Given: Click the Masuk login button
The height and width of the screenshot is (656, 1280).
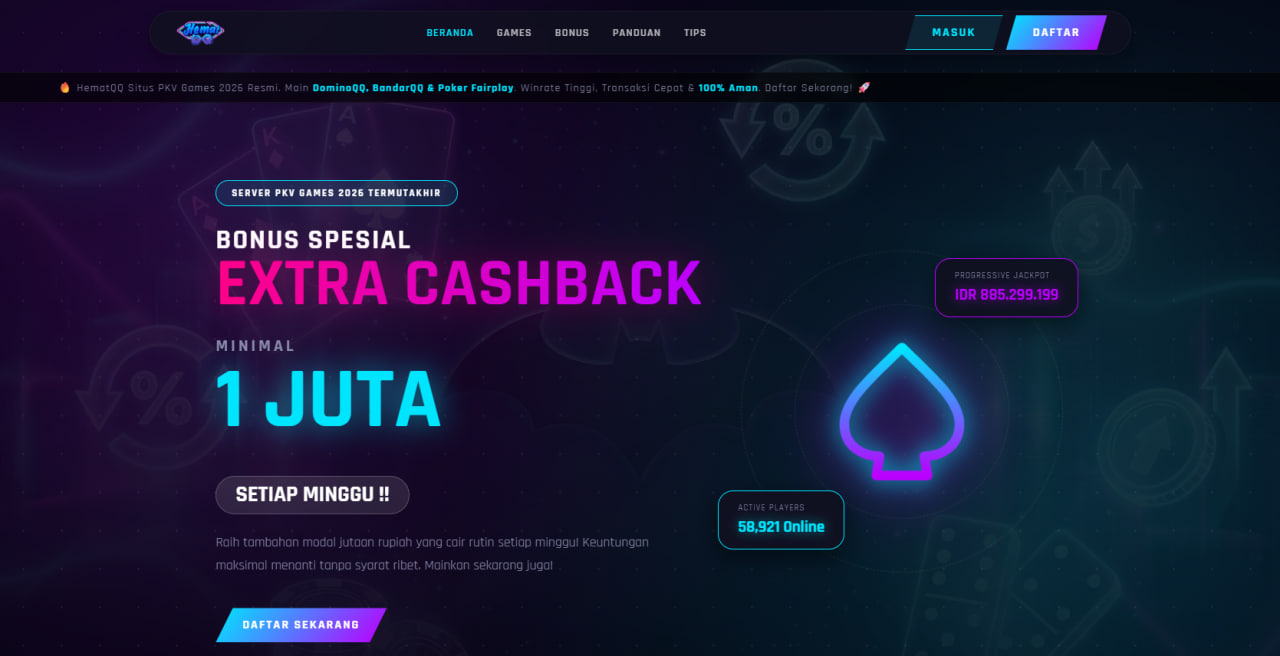Looking at the screenshot, I should click(x=954, y=33).
